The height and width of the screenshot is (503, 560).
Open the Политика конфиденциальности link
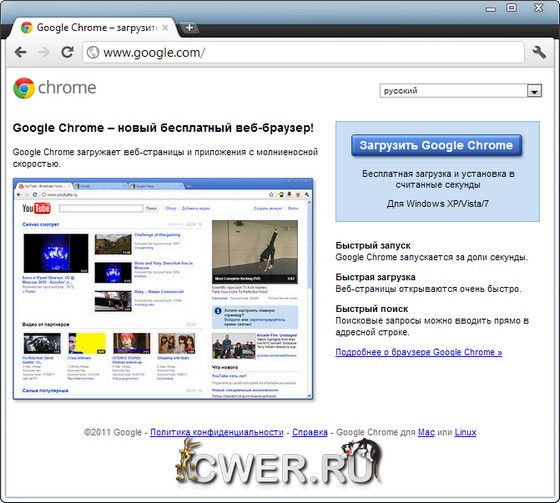click(217, 432)
